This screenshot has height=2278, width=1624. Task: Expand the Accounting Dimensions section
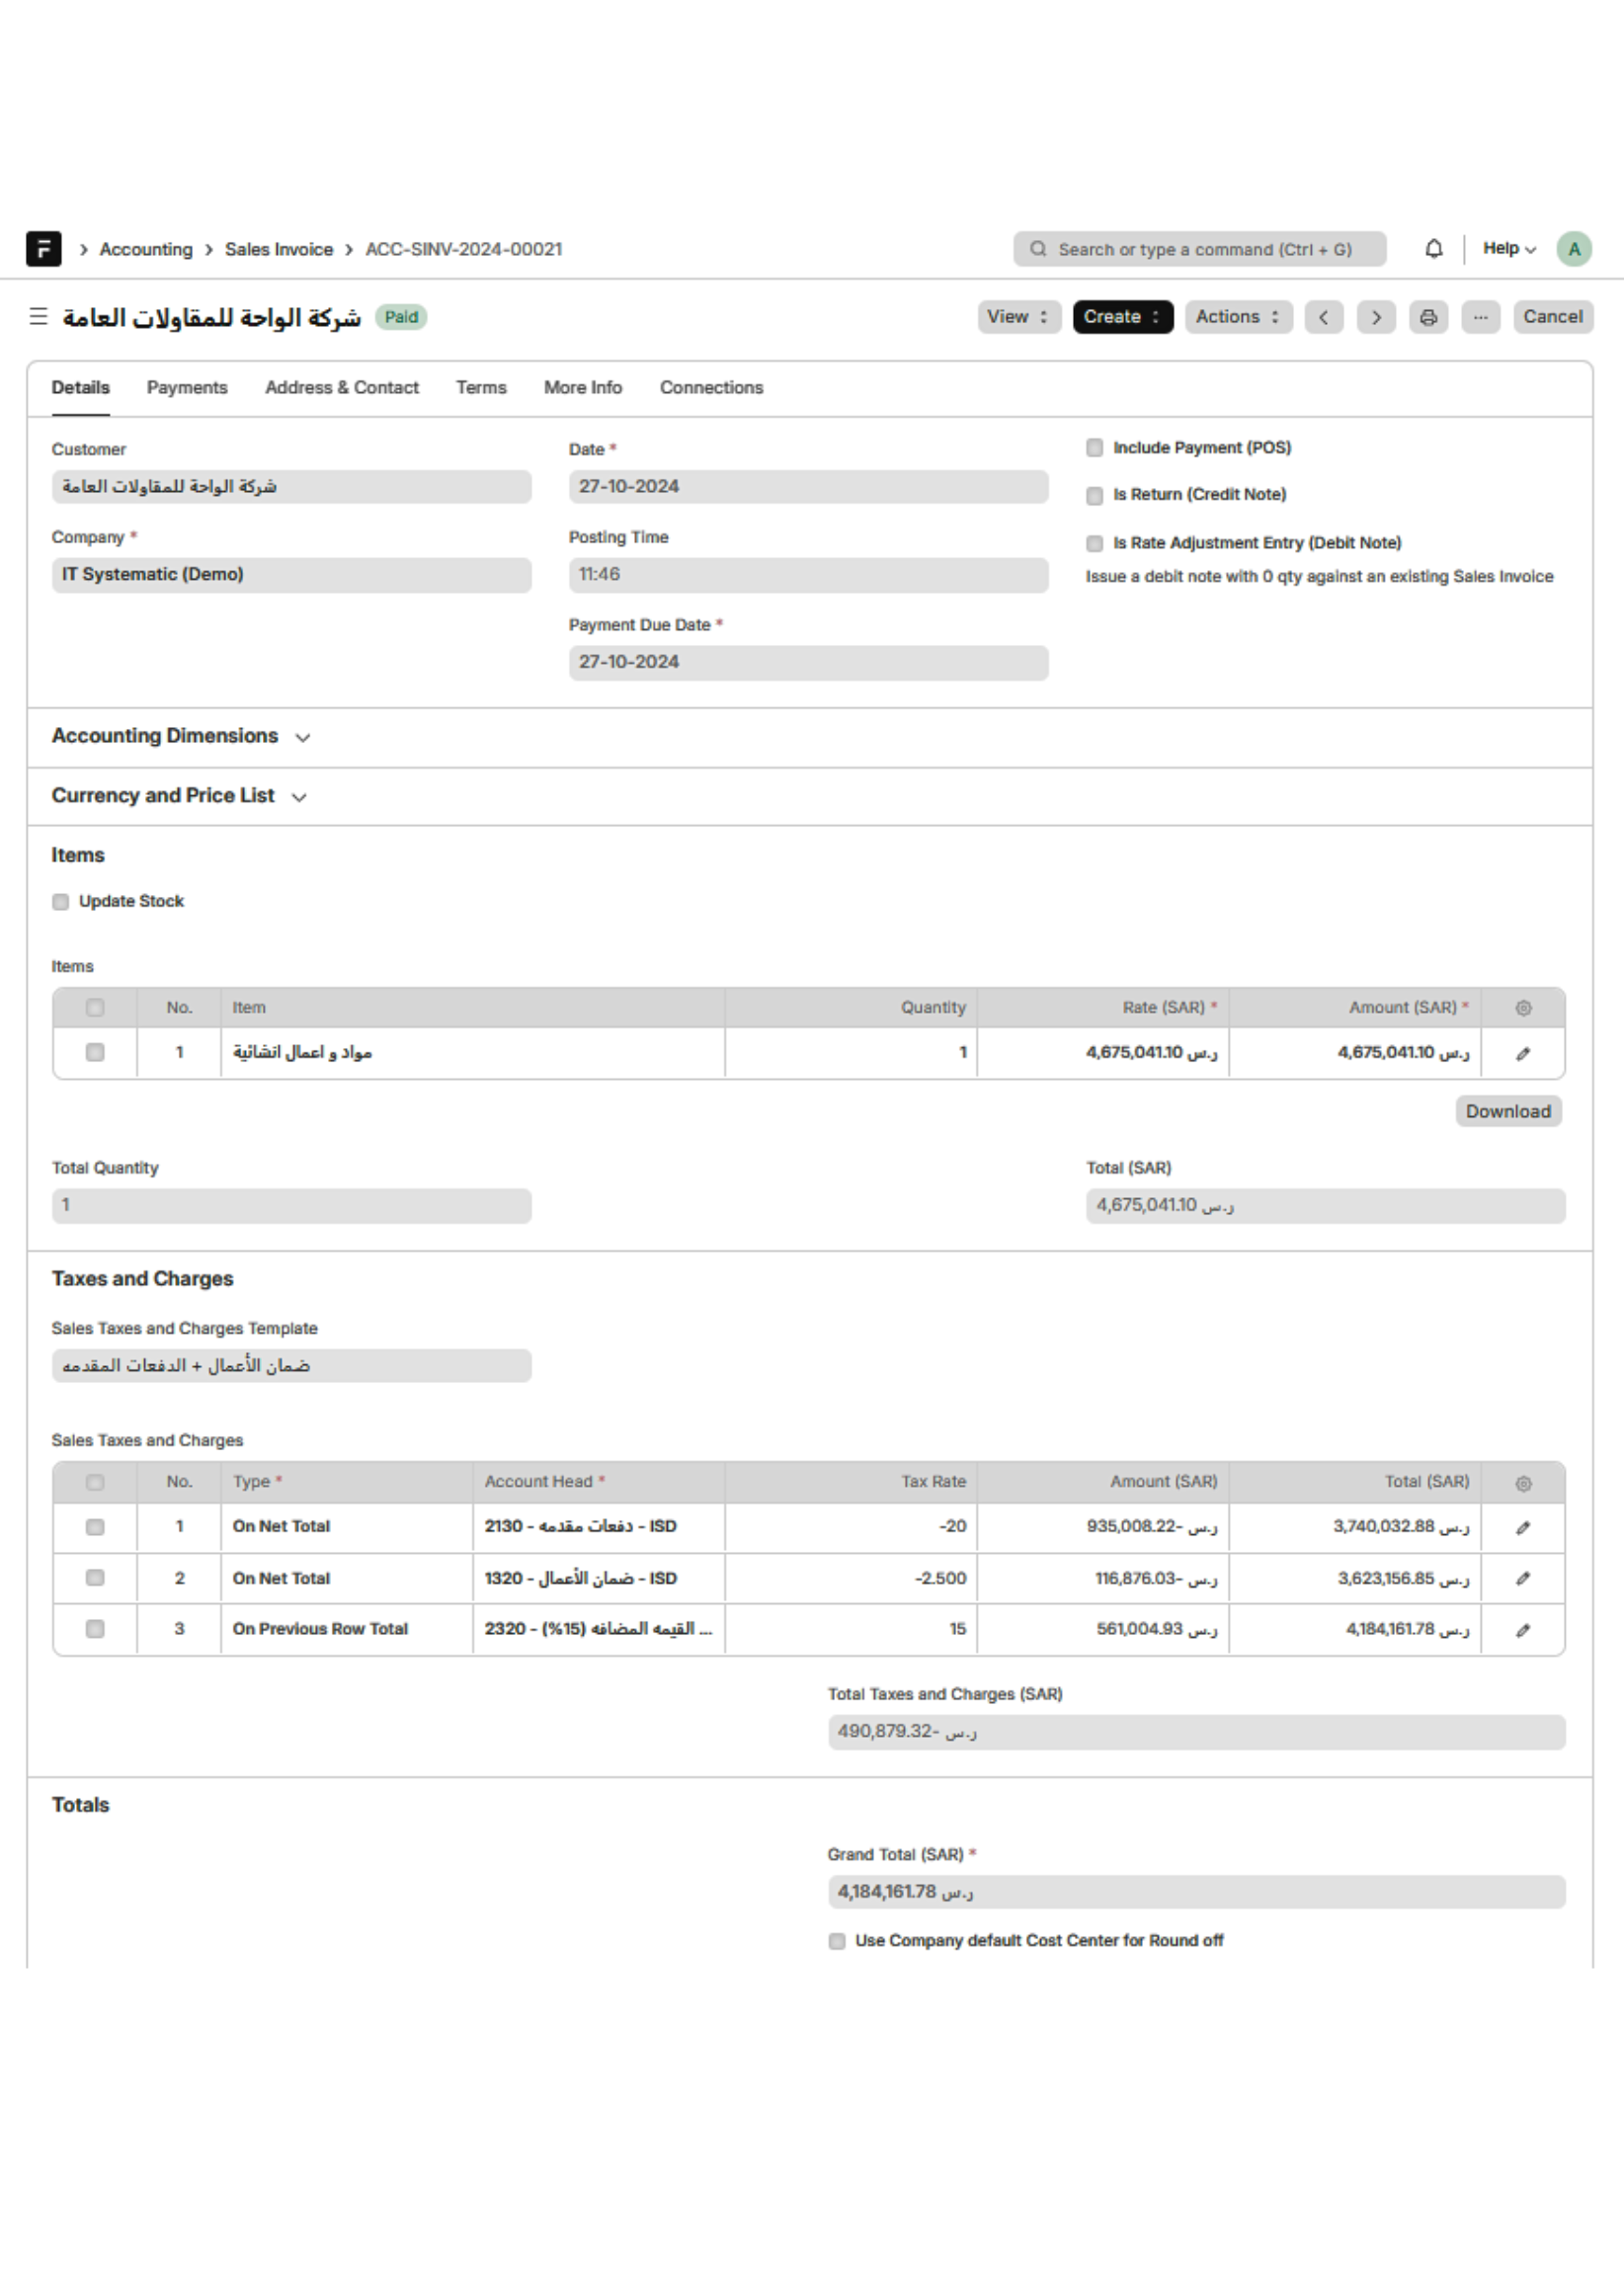[181, 736]
